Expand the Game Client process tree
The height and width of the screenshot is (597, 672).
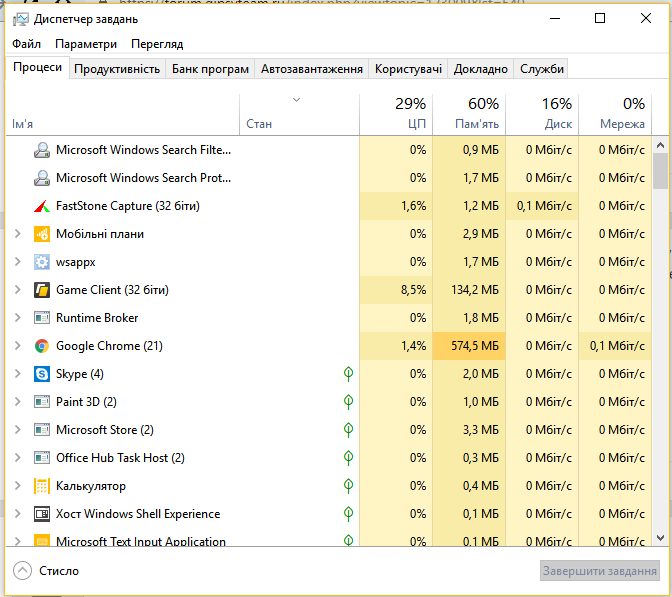[x=18, y=290]
